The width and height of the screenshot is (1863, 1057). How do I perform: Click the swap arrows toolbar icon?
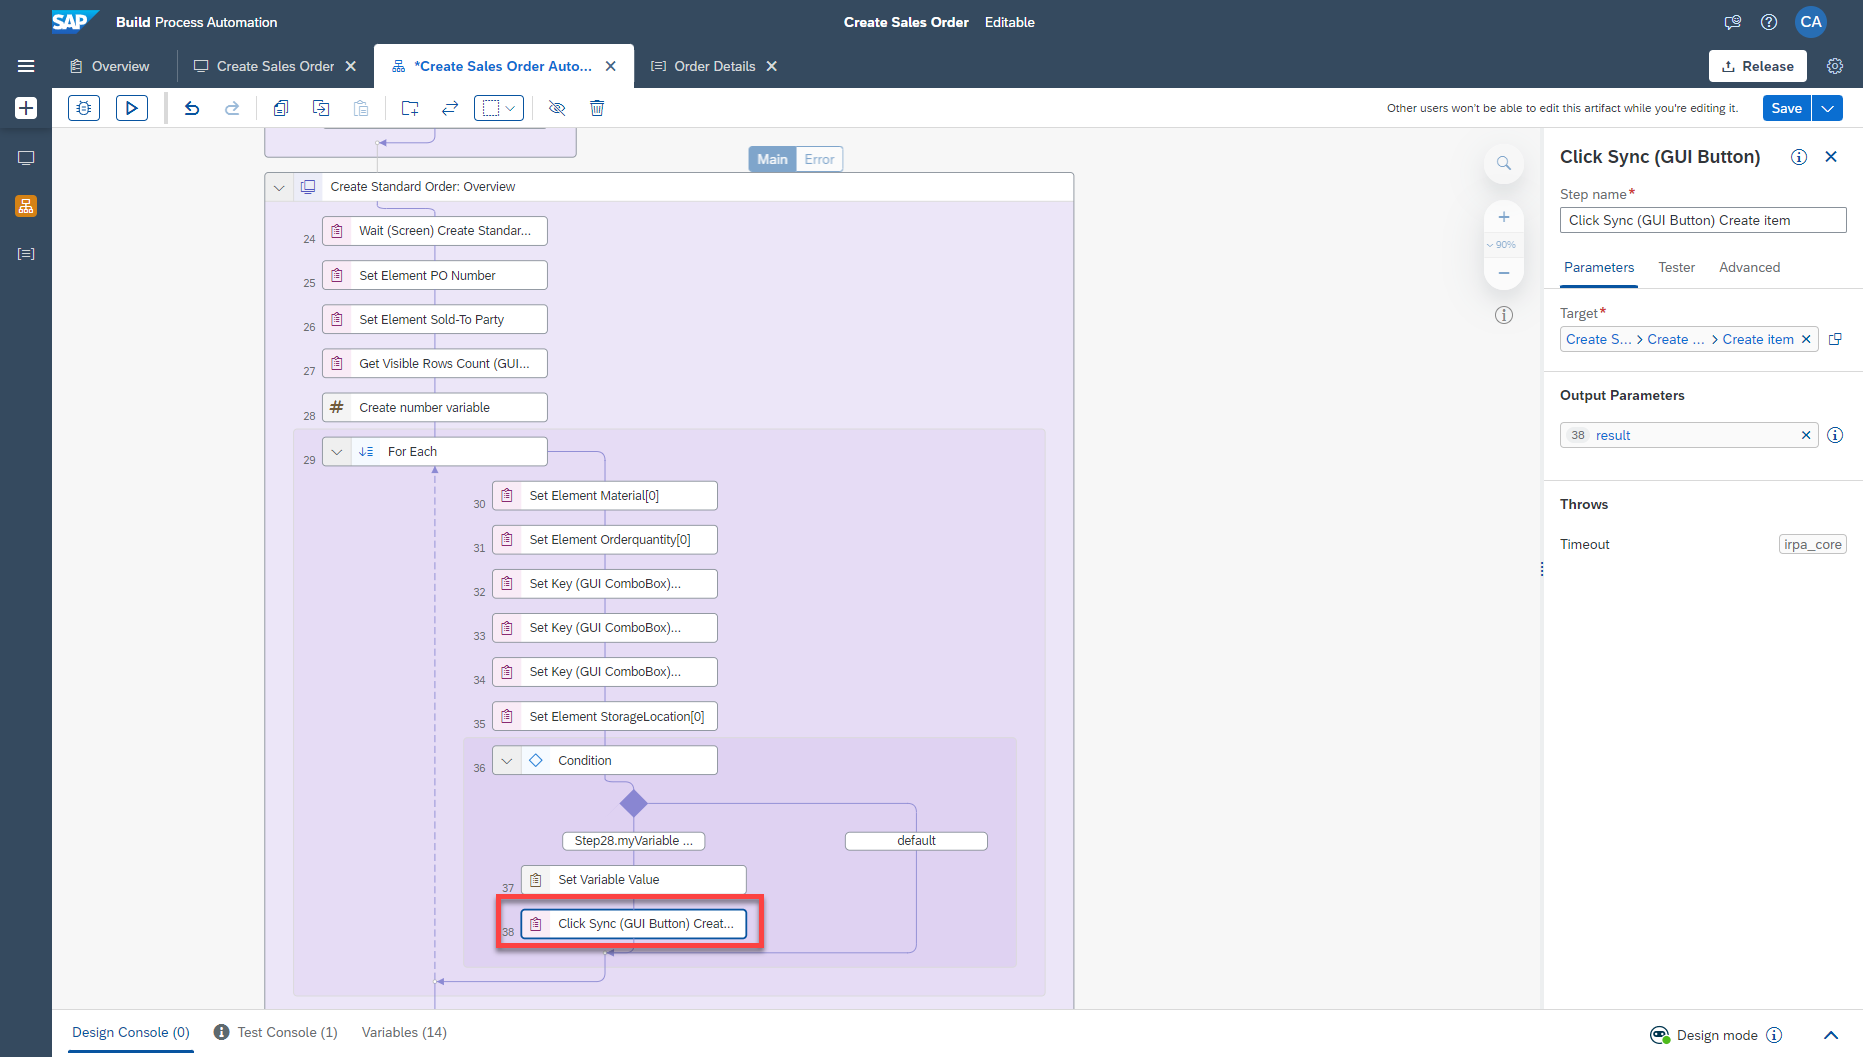coord(450,108)
